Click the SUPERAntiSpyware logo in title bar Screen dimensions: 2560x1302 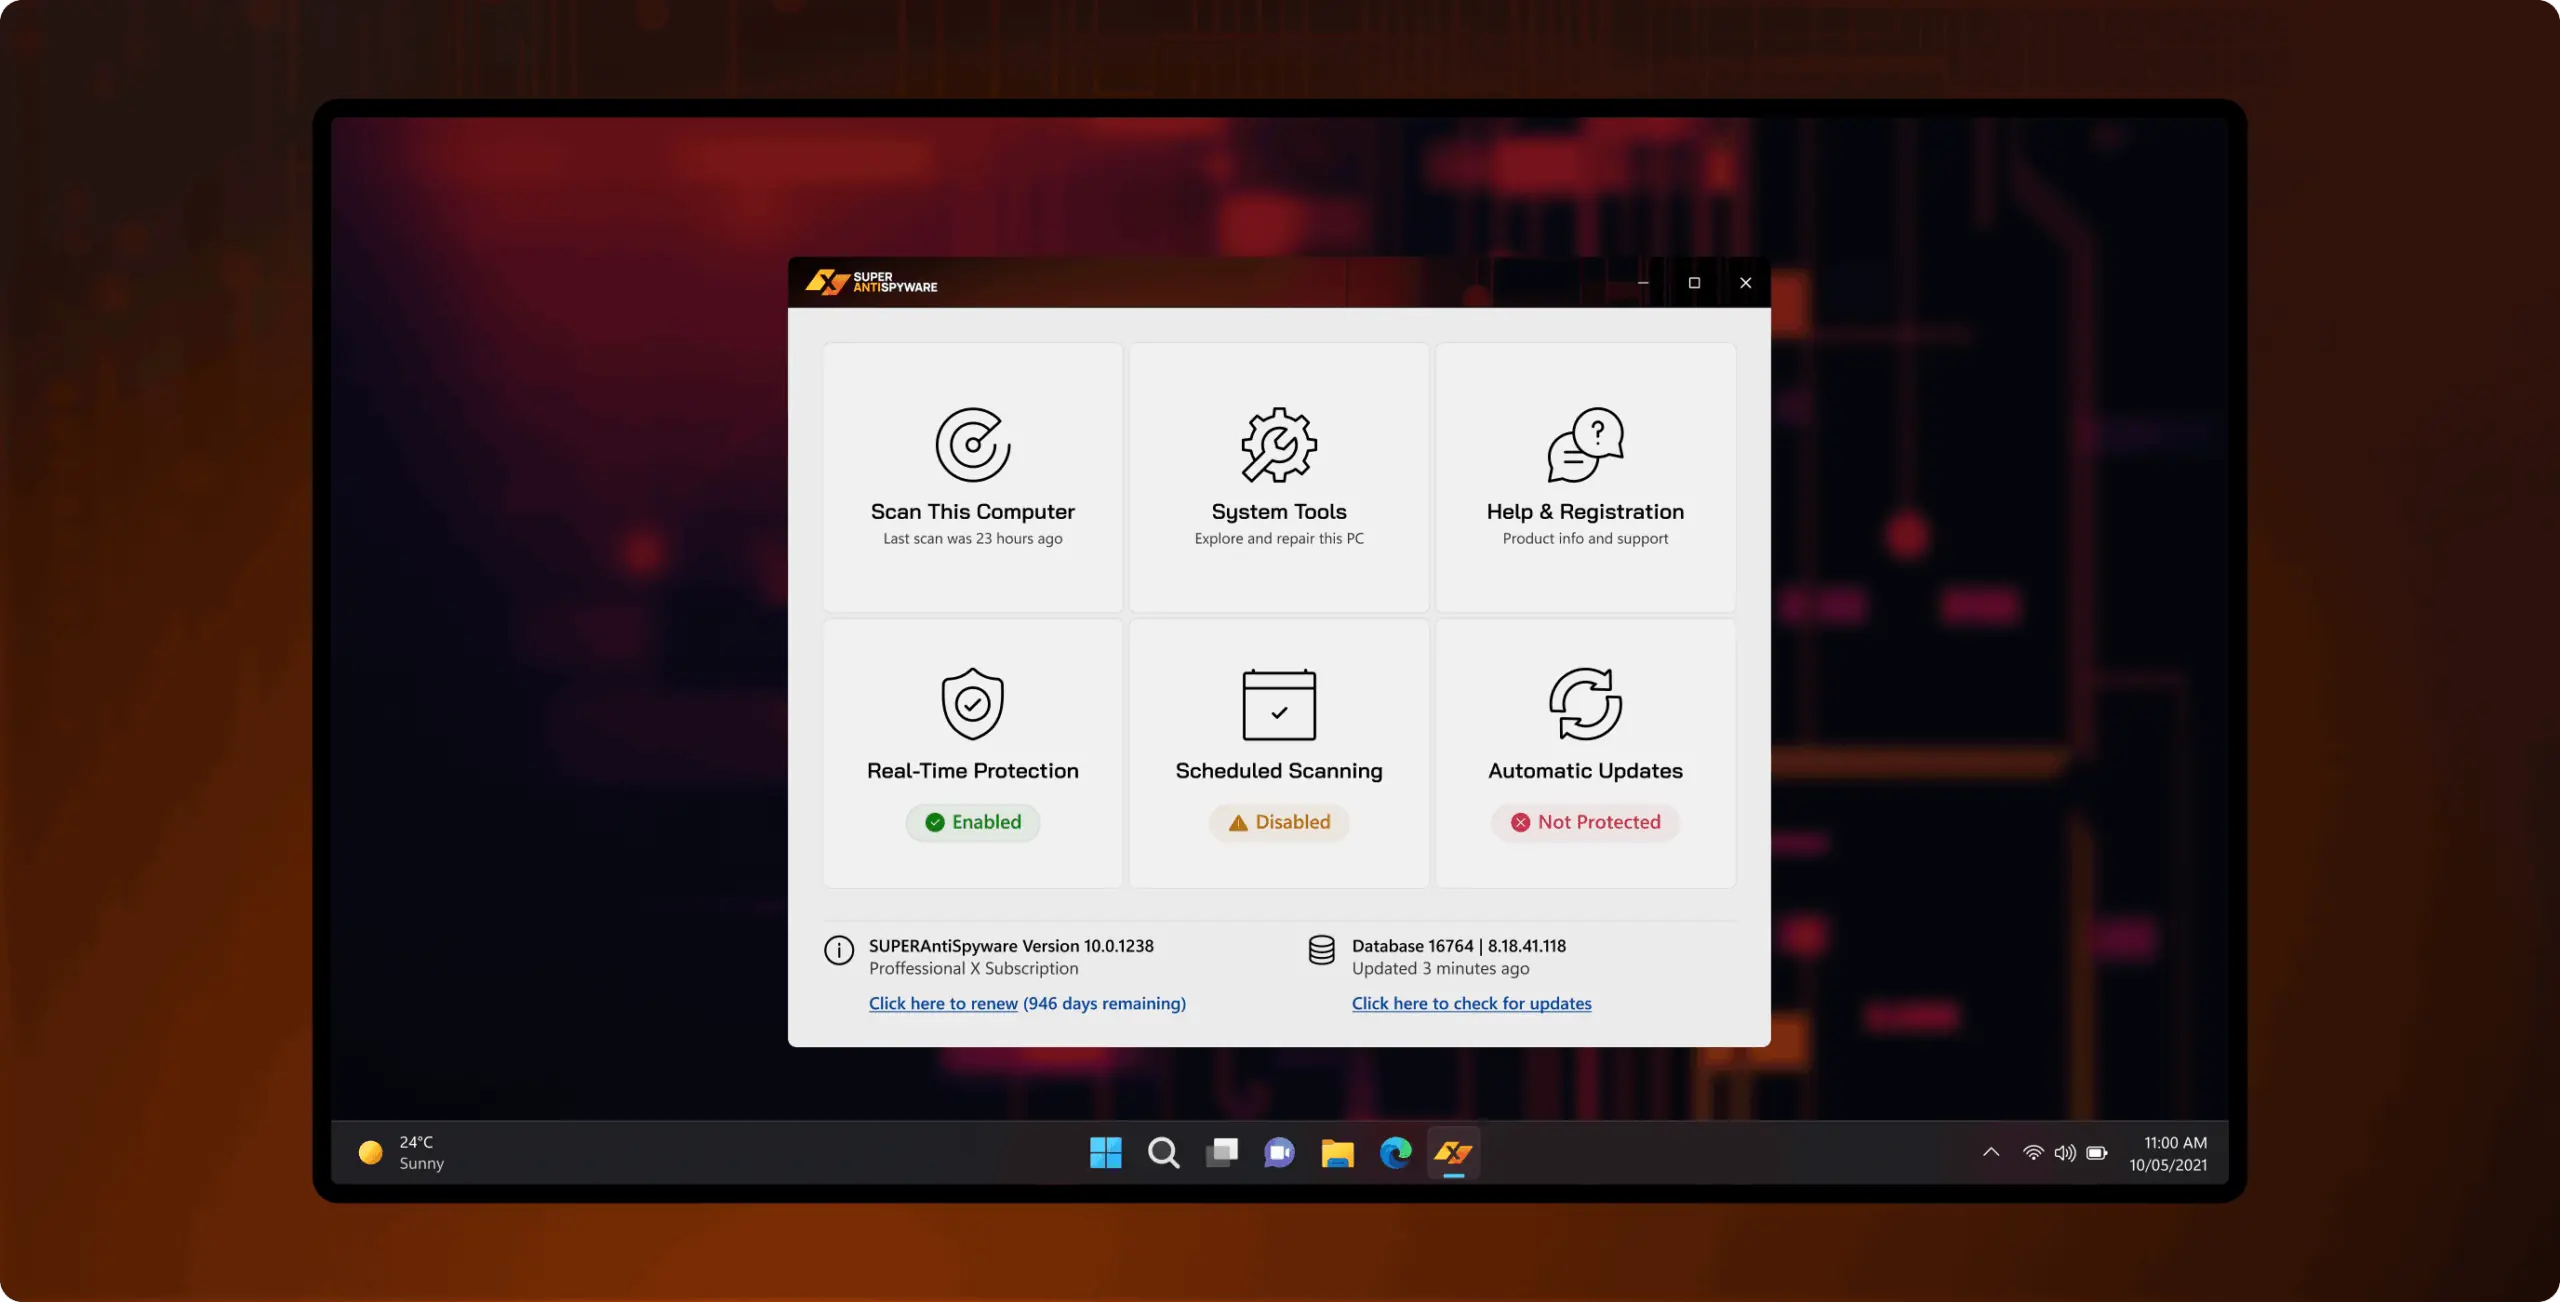tap(871, 282)
